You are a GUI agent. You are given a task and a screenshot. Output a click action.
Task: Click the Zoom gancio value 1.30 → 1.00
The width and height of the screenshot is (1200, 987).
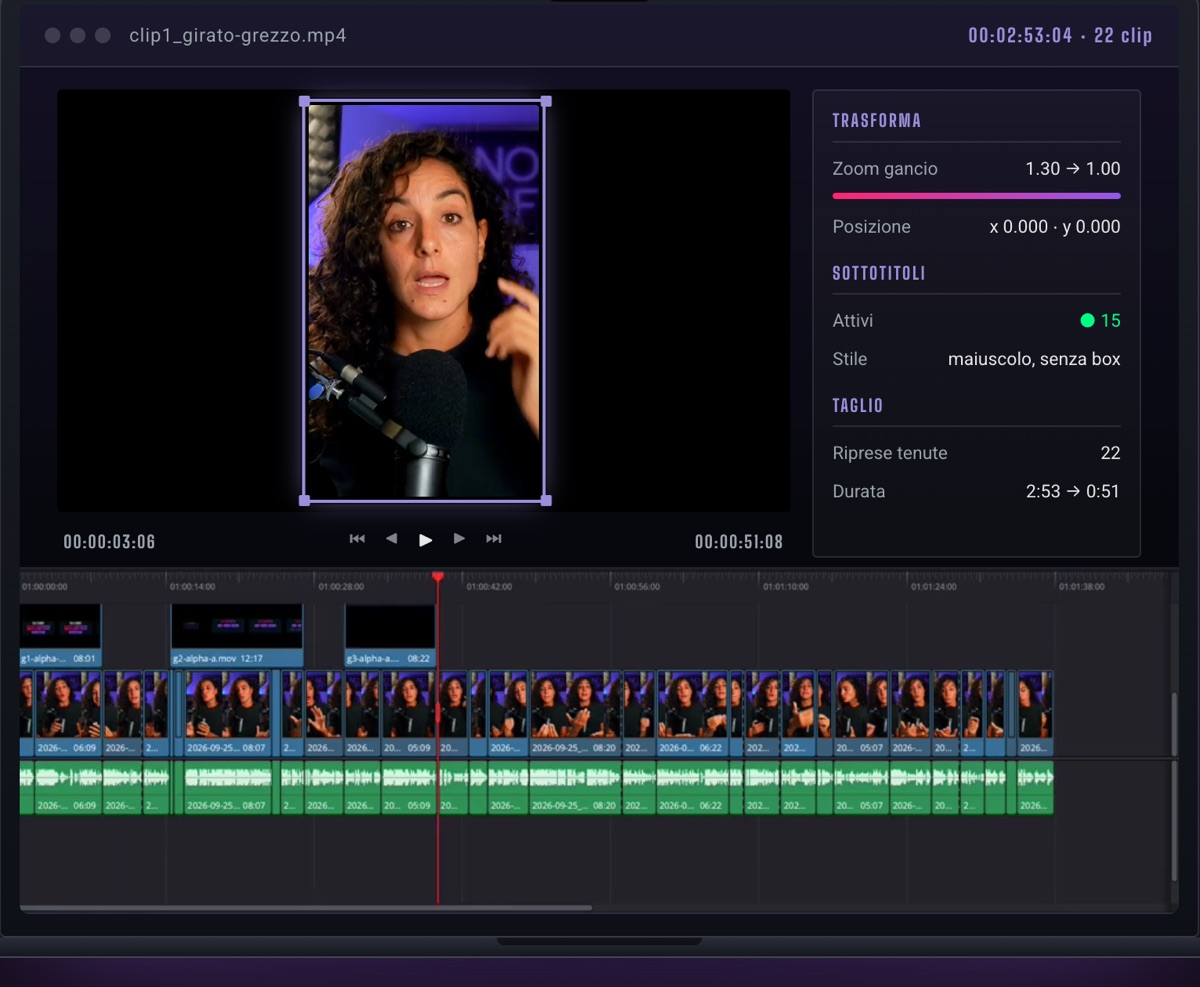click(x=1073, y=169)
